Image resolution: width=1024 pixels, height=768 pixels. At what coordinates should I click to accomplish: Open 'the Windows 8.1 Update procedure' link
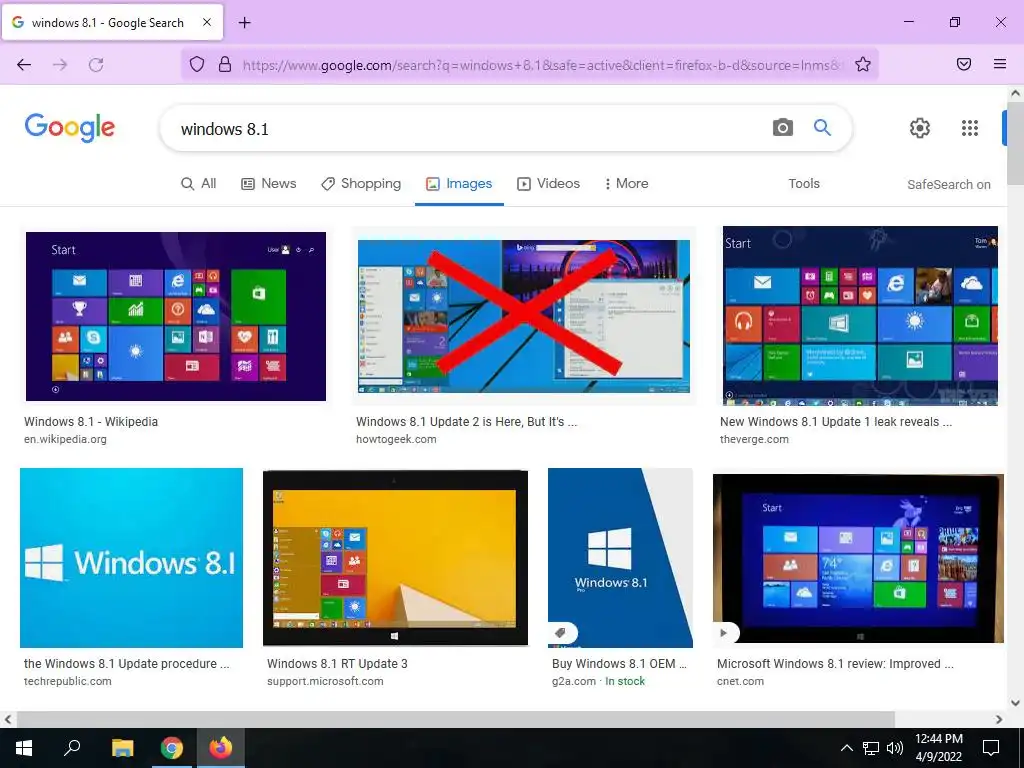pos(127,664)
